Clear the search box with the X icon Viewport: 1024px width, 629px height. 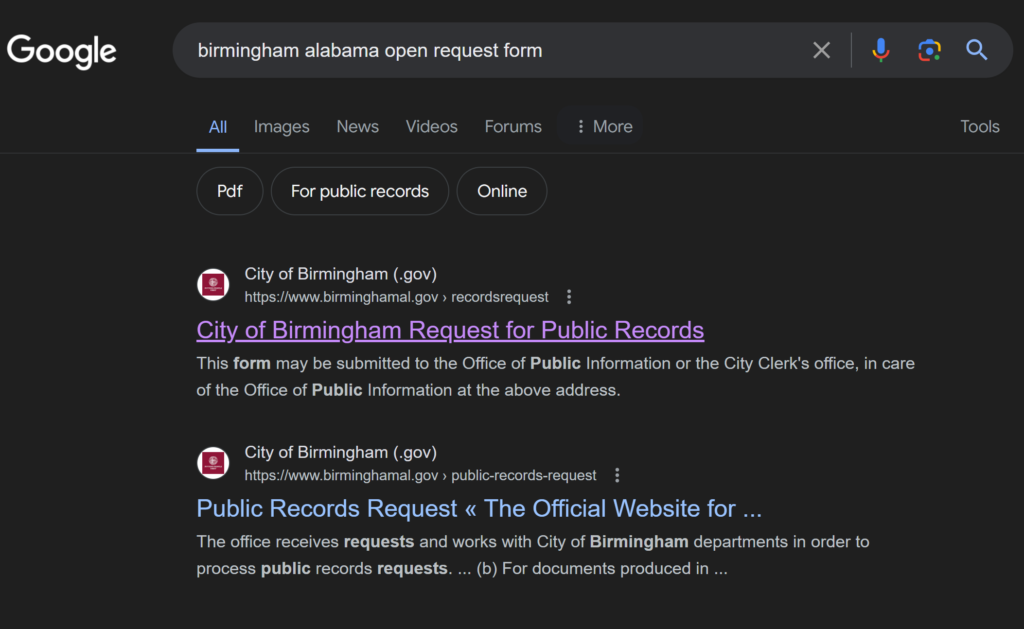coord(822,50)
